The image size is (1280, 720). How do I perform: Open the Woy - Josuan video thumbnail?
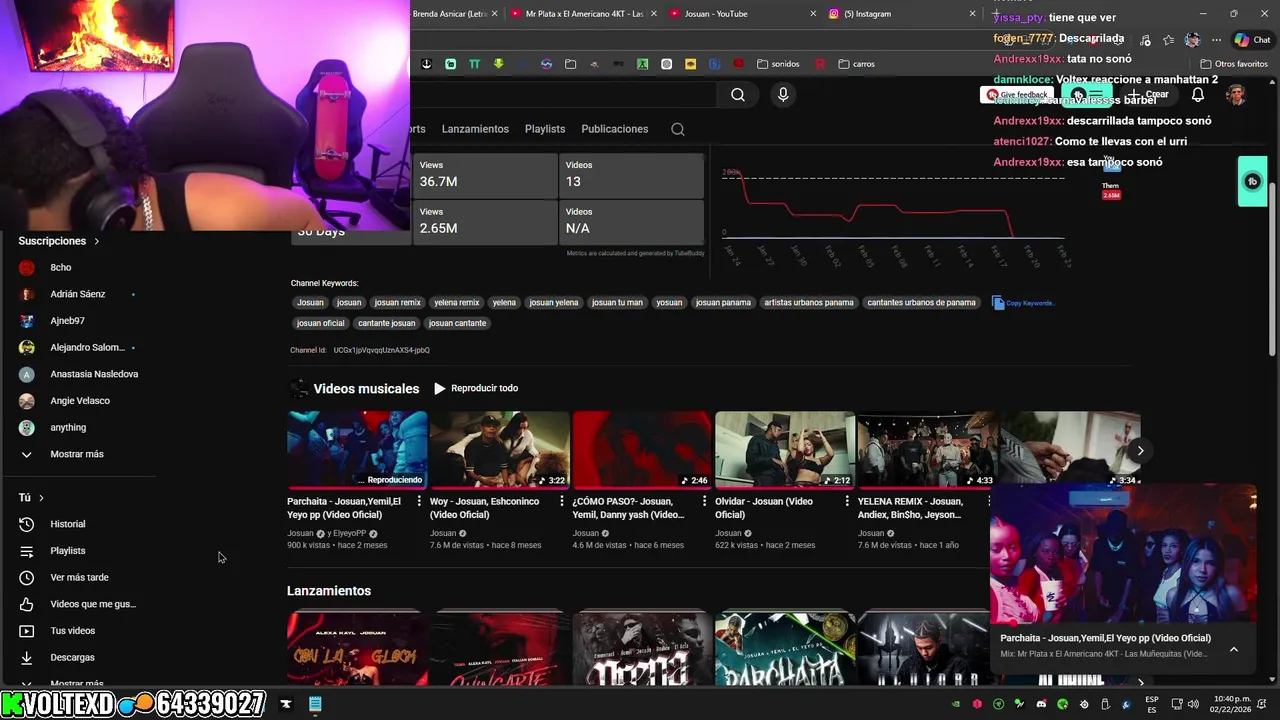pyautogui.click(x=499, y=449)
